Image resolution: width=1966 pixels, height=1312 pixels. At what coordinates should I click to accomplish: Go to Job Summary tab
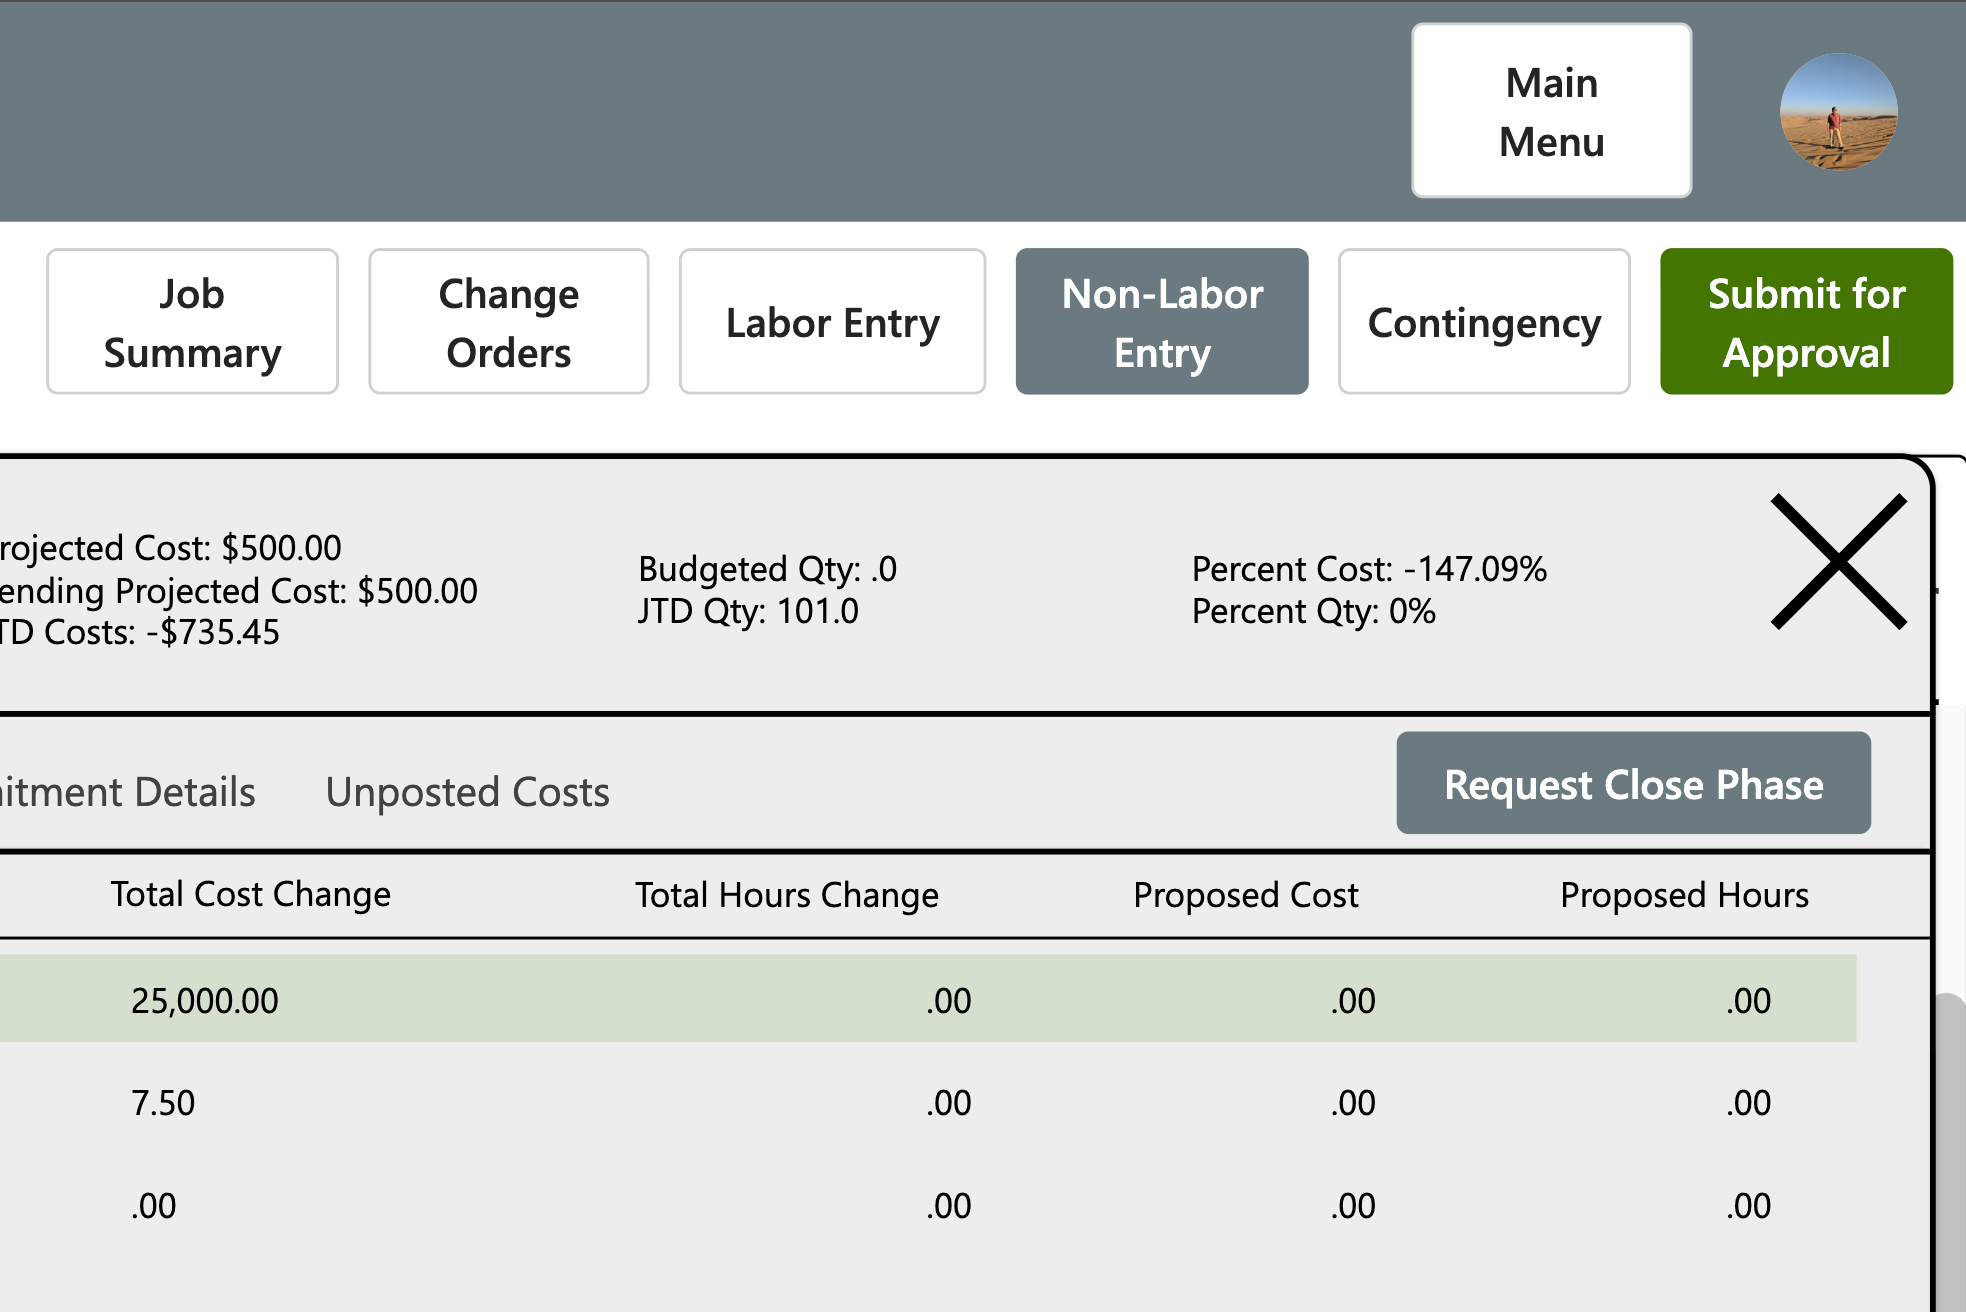click(192, 322)
